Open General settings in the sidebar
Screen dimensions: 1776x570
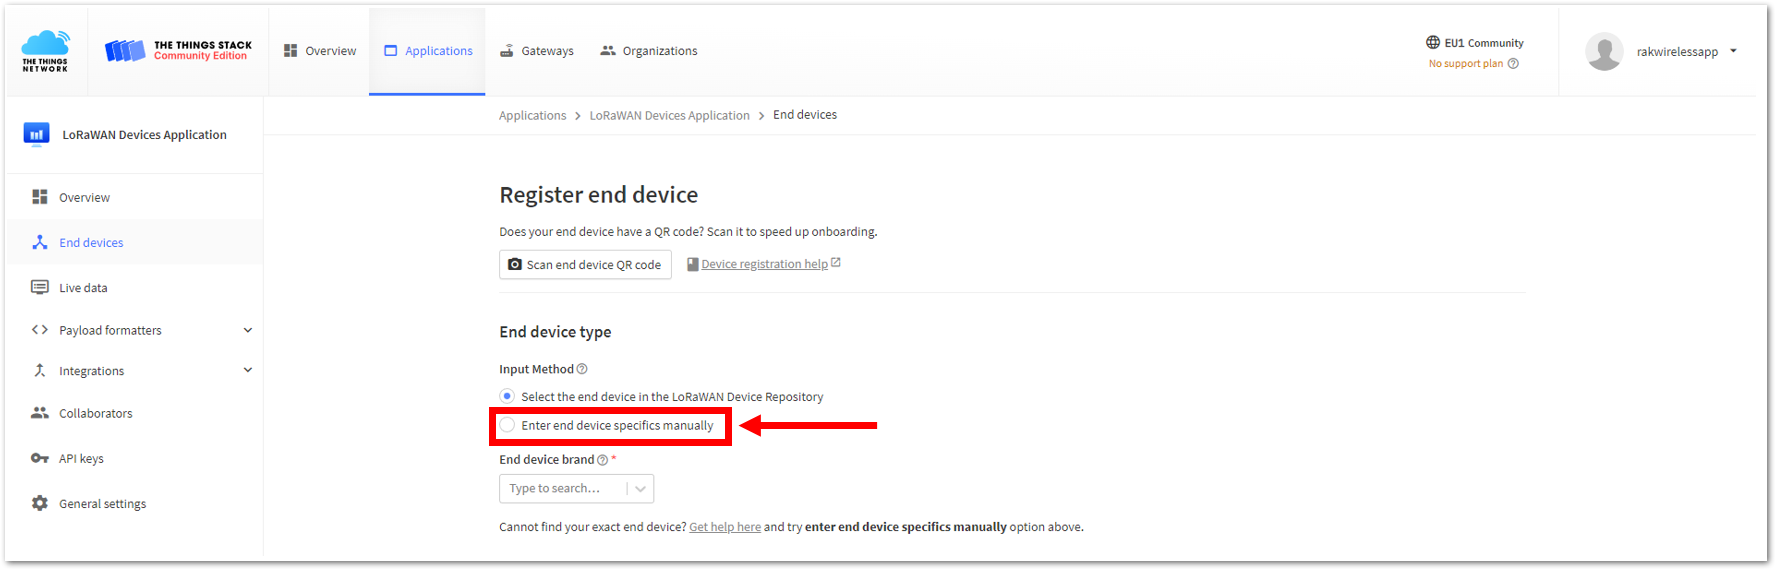135,503
